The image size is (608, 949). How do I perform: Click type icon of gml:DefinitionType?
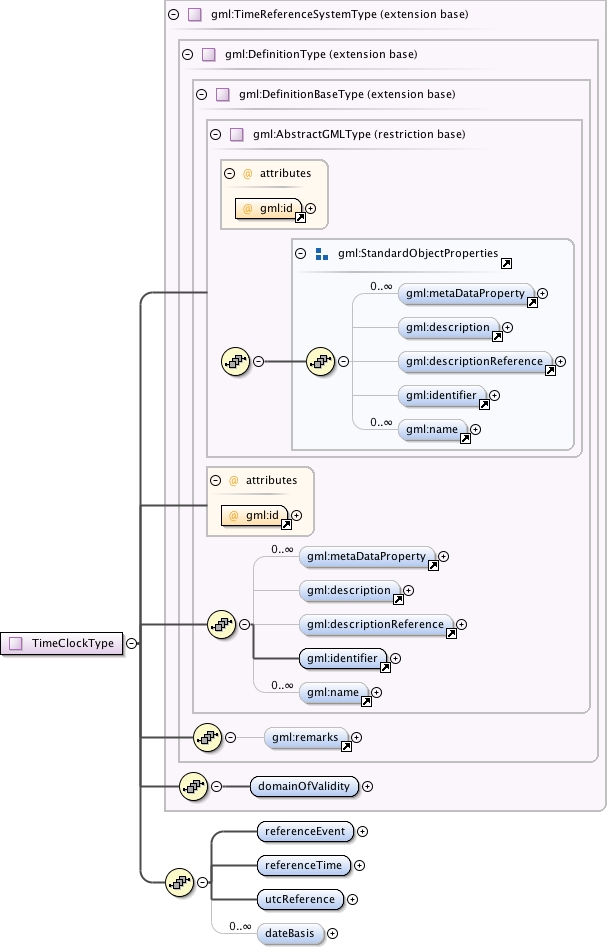pos(209,54)
